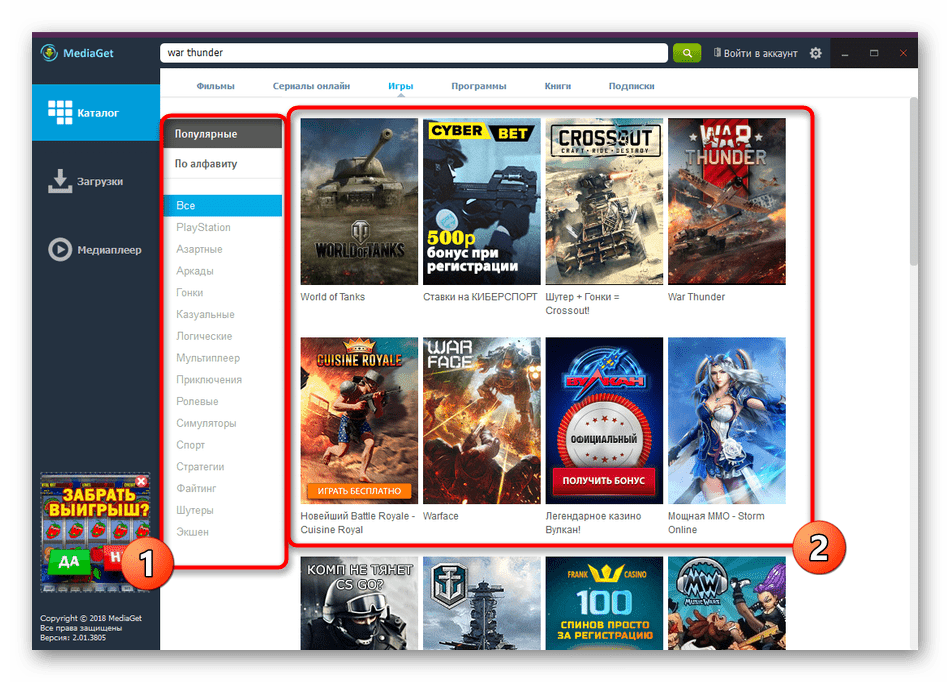Select the PlayStation category
The image size is (950, 682).
pos(203,227)
